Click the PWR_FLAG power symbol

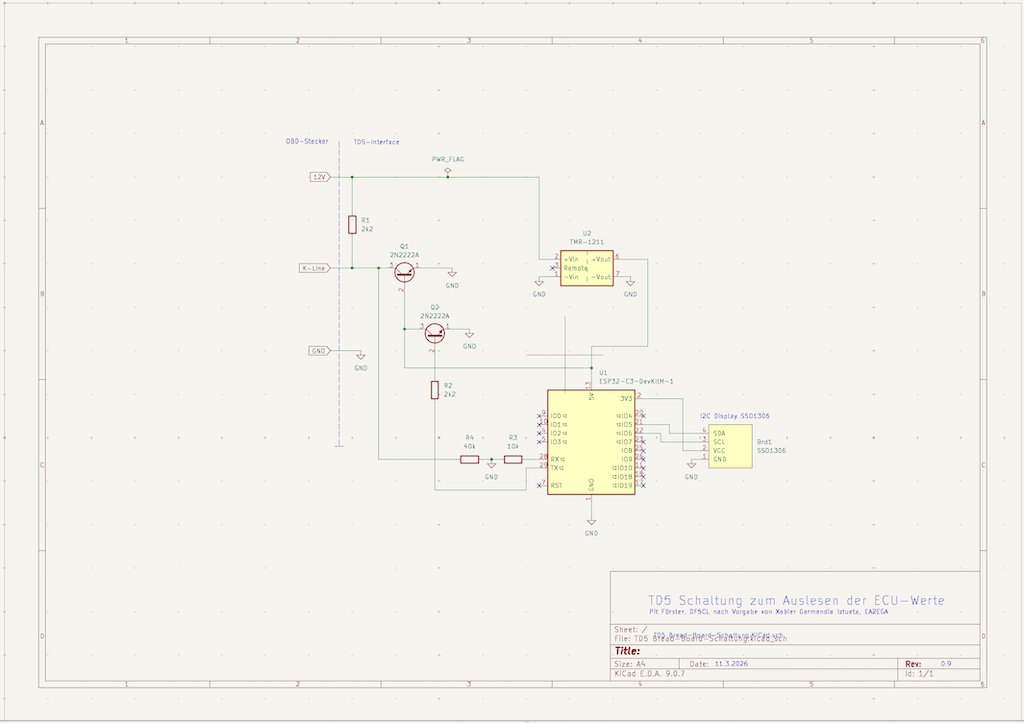pyautogui.click(x=448, y=171)
